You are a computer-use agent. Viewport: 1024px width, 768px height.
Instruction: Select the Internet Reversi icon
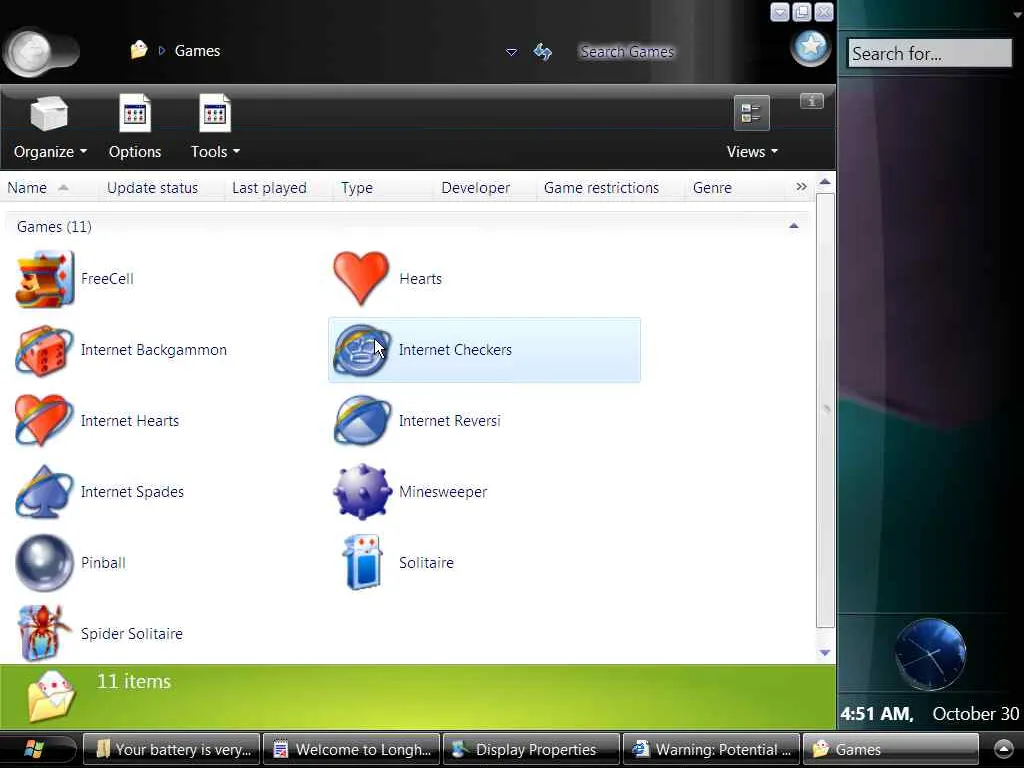pos(362,421)
